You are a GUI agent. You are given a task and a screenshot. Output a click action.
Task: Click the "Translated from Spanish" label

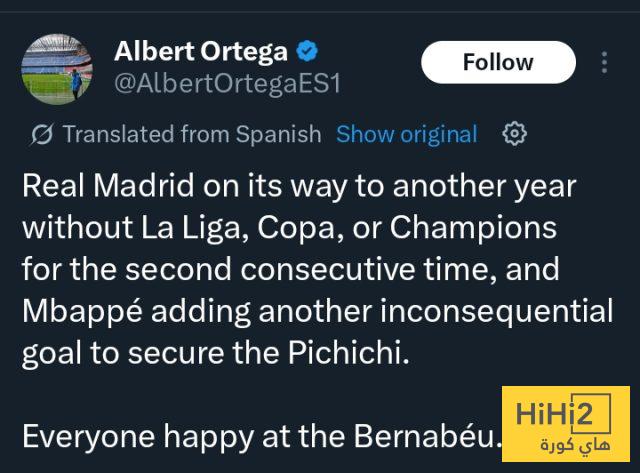191,134
